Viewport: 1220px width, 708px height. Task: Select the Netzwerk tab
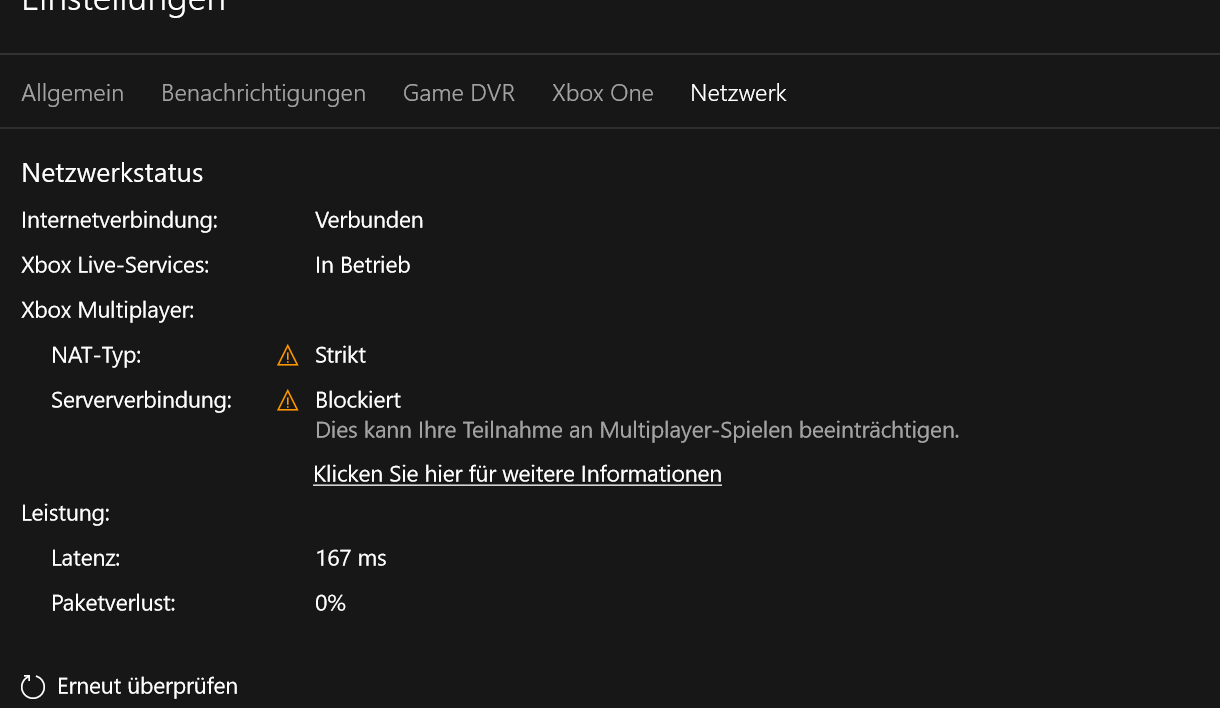click(x=738, y=93)
